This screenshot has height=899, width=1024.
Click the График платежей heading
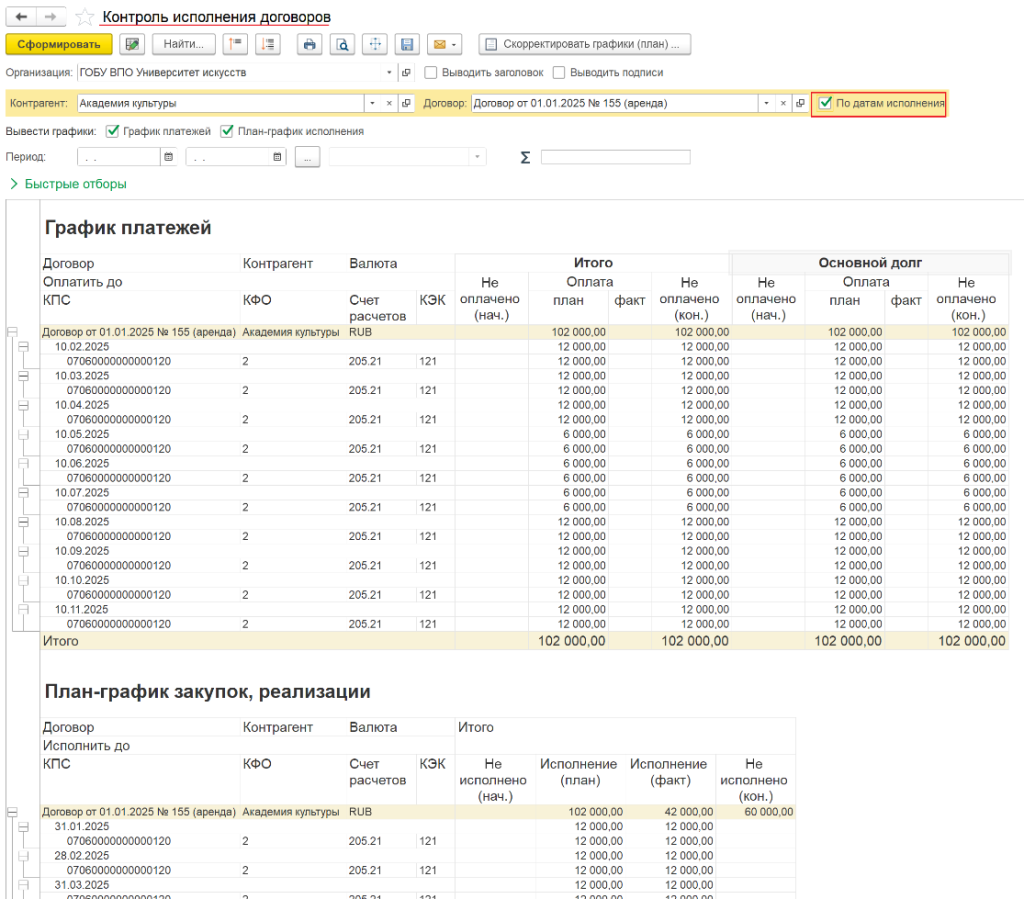point(128,228)
